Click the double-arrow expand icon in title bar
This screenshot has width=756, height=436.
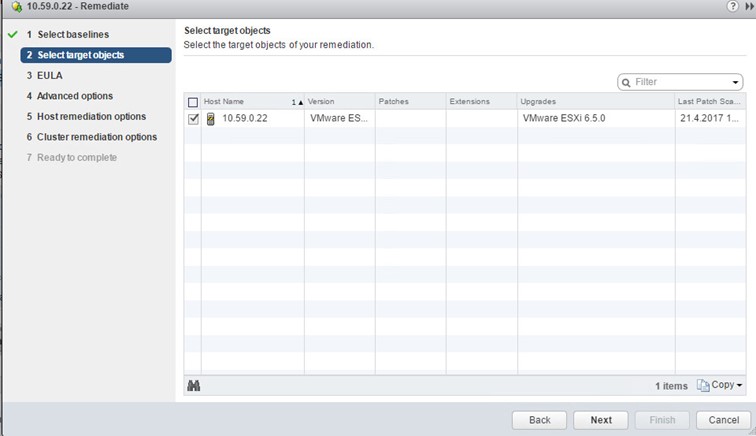(x=750, y=6)
